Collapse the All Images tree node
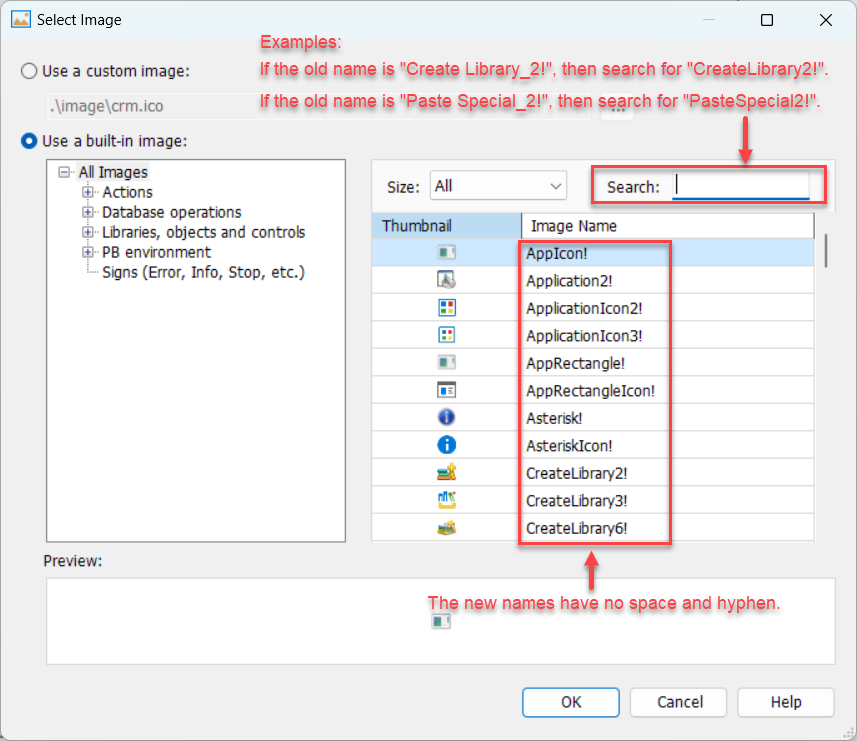The width and height of the screenshot is (857, 741). [x=65, y=173]
